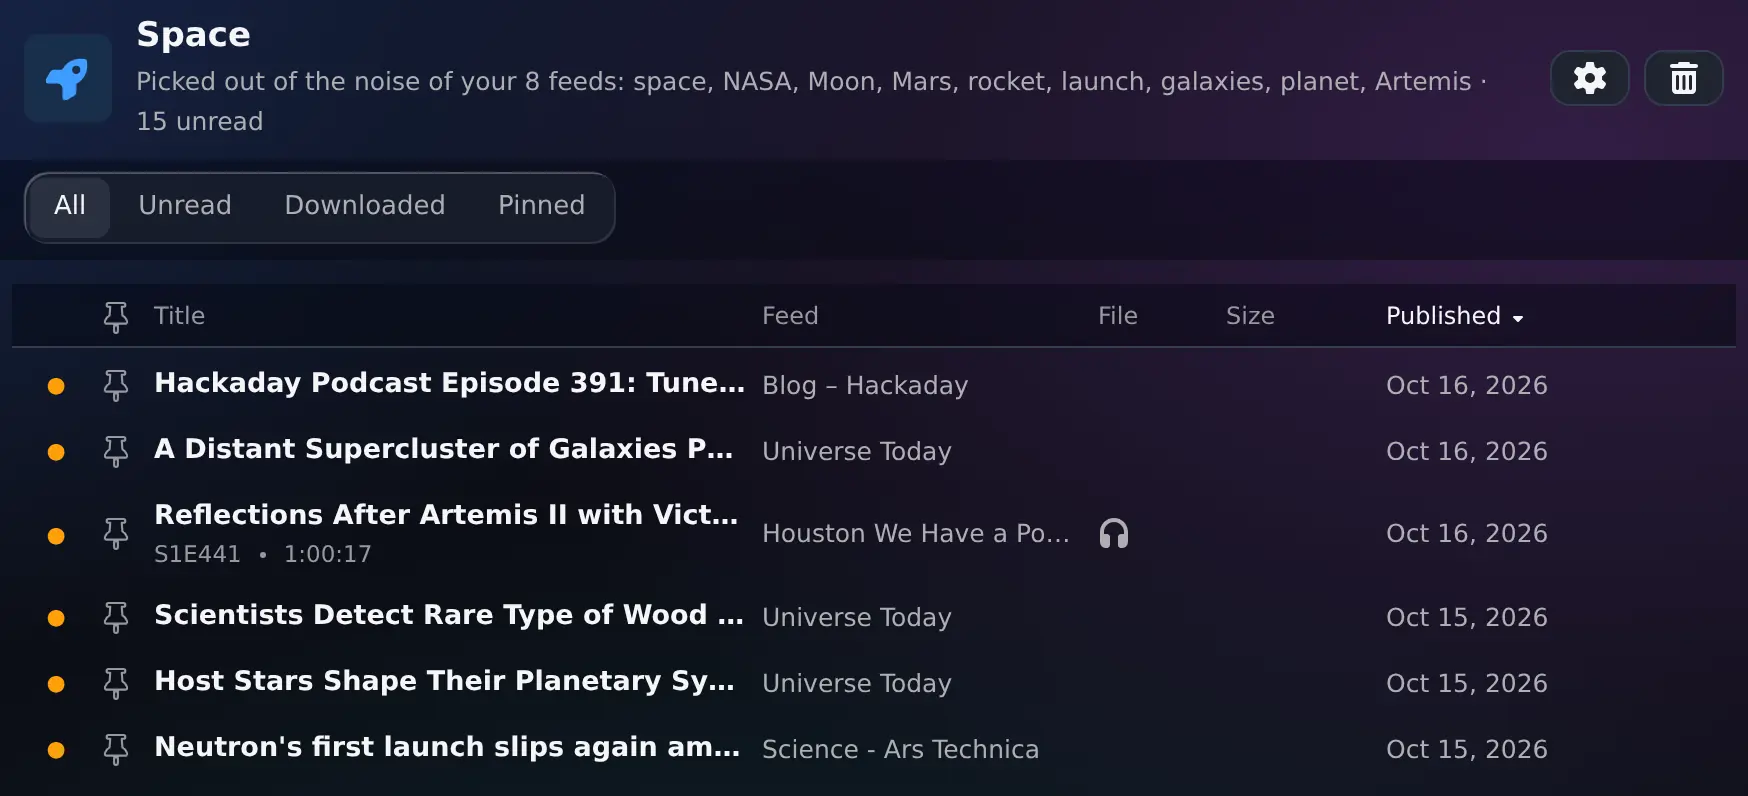Delete the Space filter with trash icon
This screenshot has height=796, width=1748.
click(1683, 78)
